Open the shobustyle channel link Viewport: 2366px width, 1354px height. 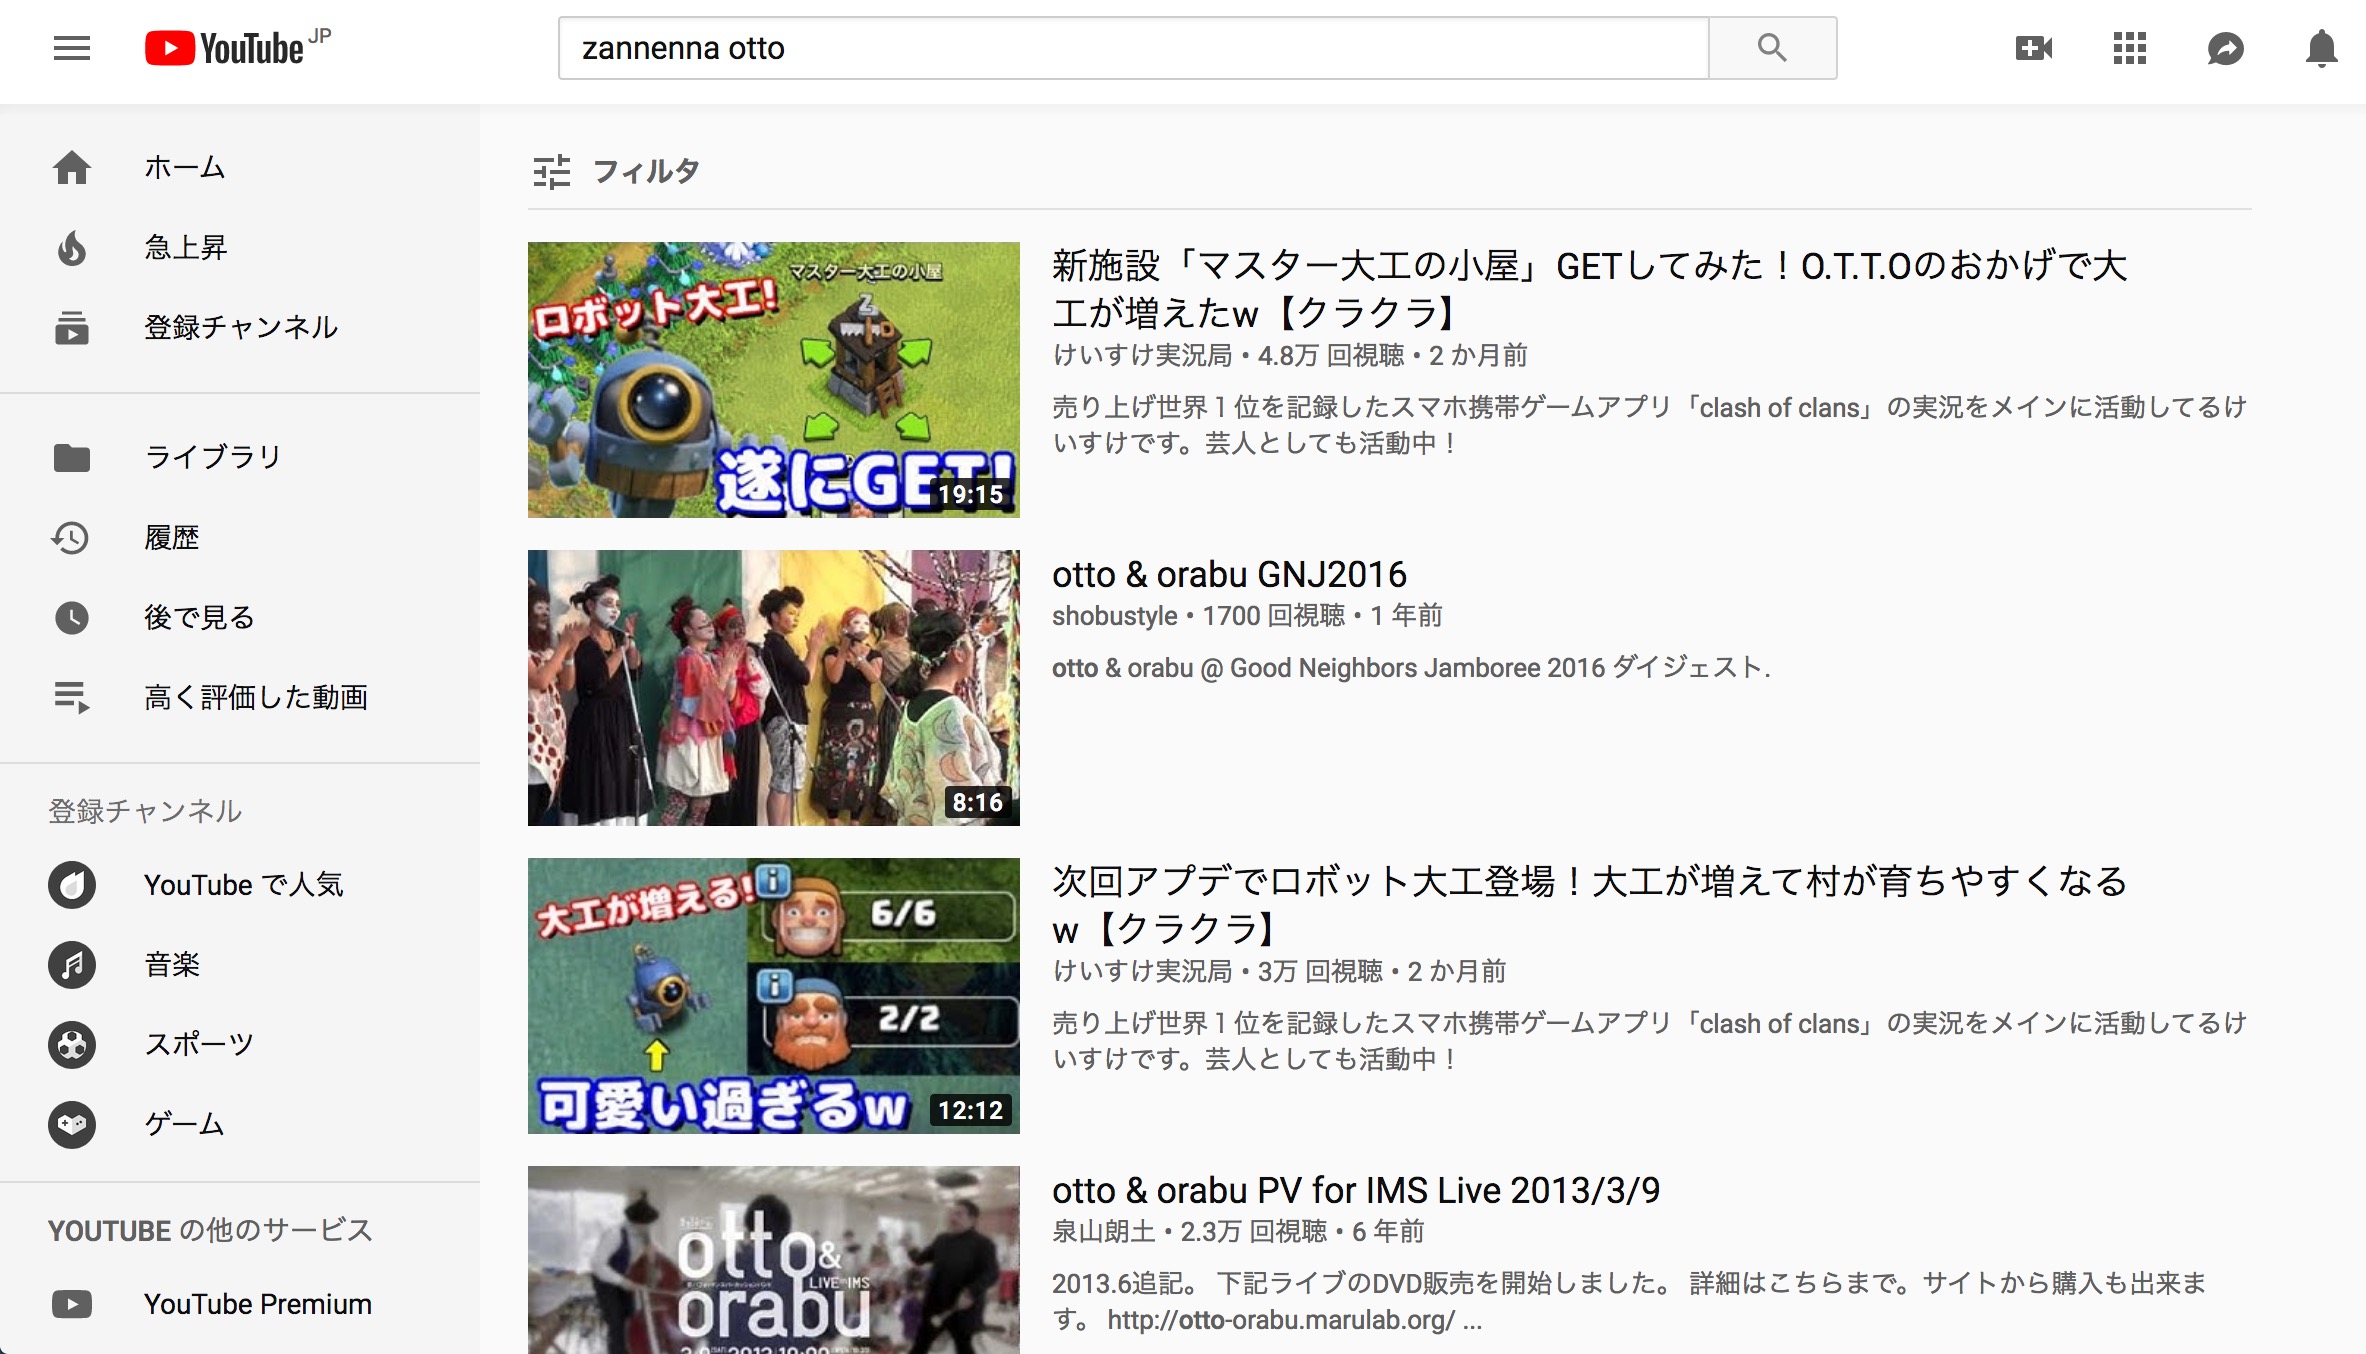pyautogui.click(x=1114, y=616)
